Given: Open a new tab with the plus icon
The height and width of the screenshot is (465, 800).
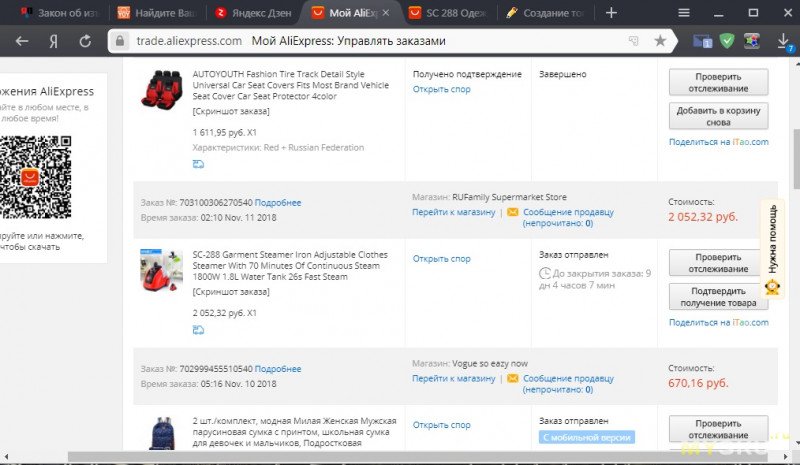Looking at the screenshot, I should coord(611,13).
